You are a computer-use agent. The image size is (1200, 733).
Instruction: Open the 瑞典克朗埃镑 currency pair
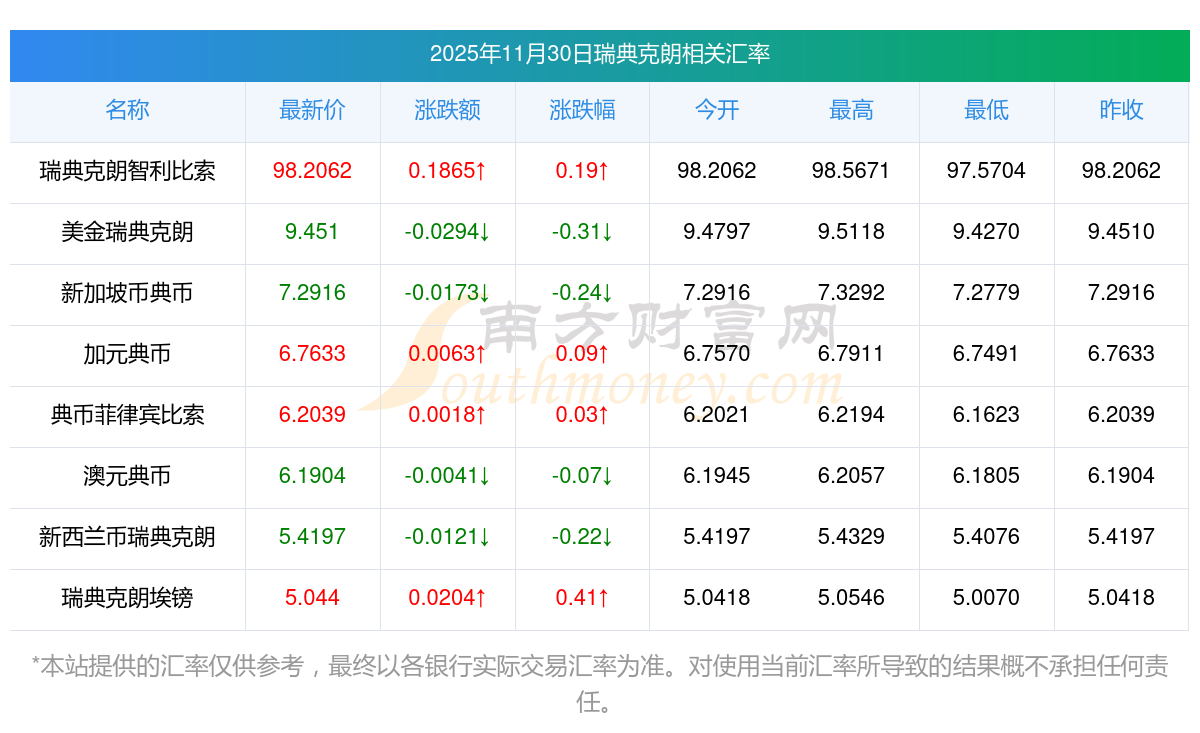(127, 598)
